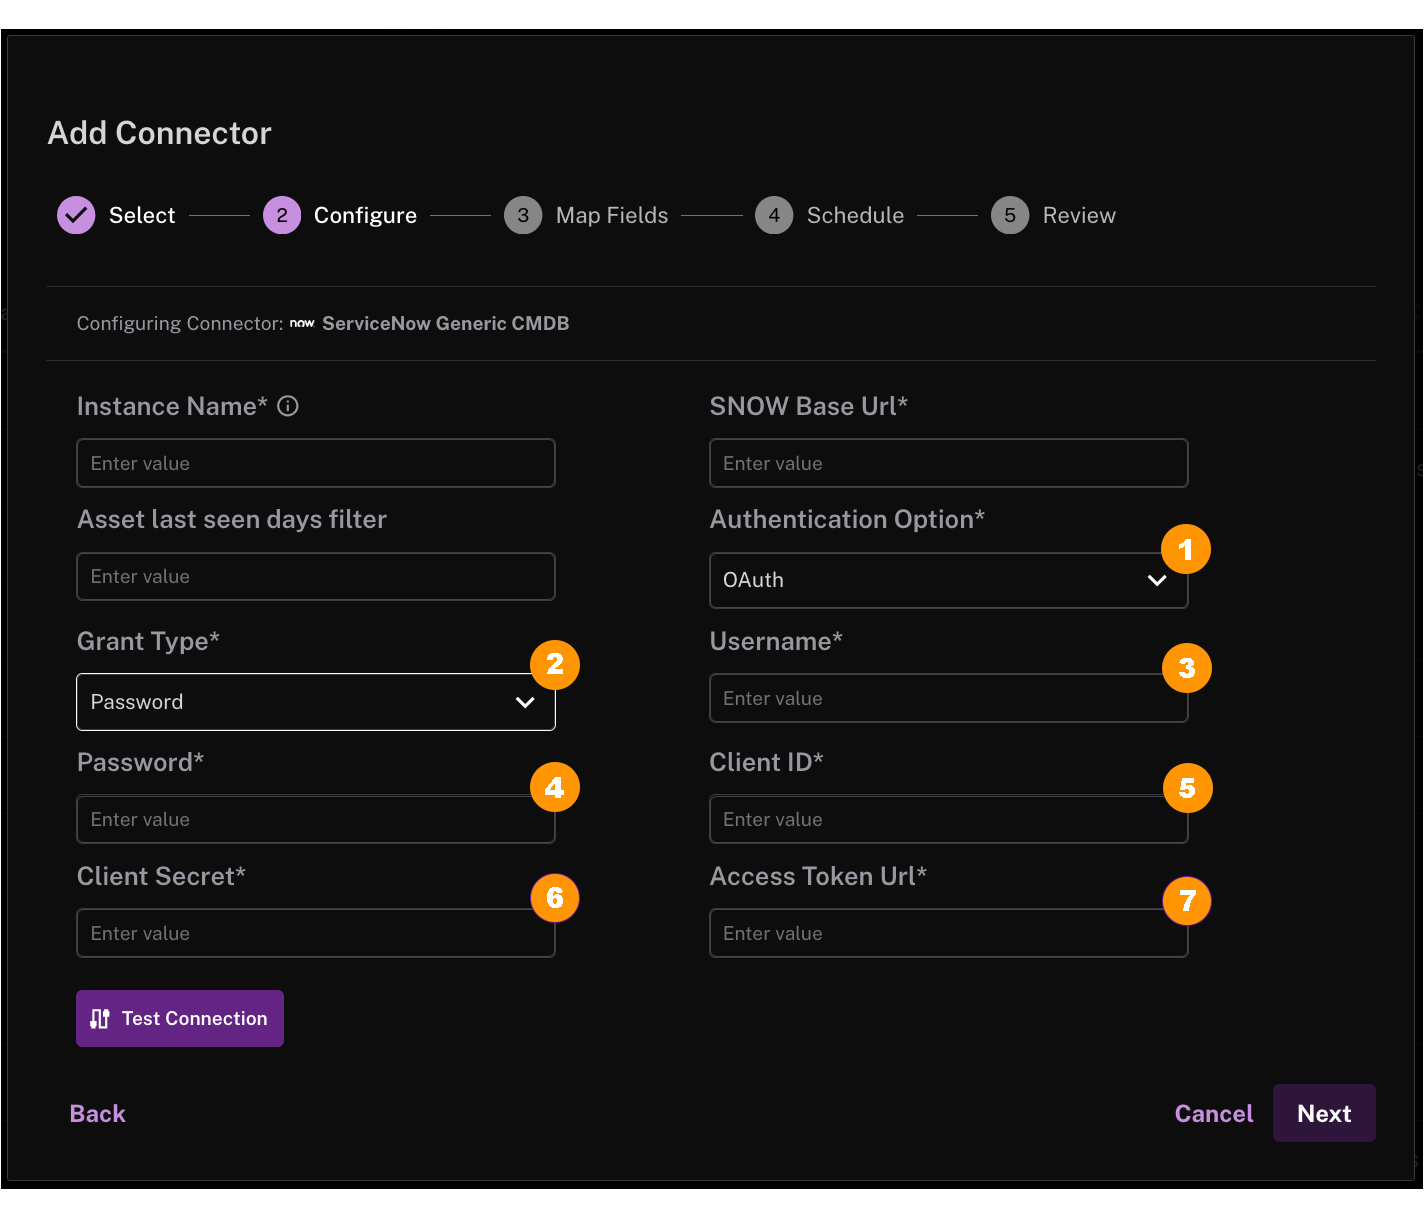The width and height of the screenshot is (1424, 1220).
Task: Click the Test Connection button
Action: (180, 1018)
